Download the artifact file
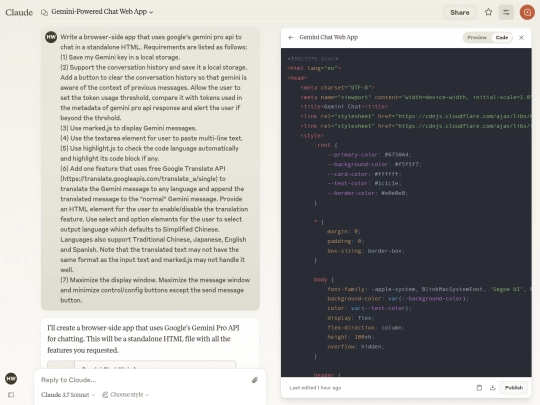The image size is (540, 405). 492,388
